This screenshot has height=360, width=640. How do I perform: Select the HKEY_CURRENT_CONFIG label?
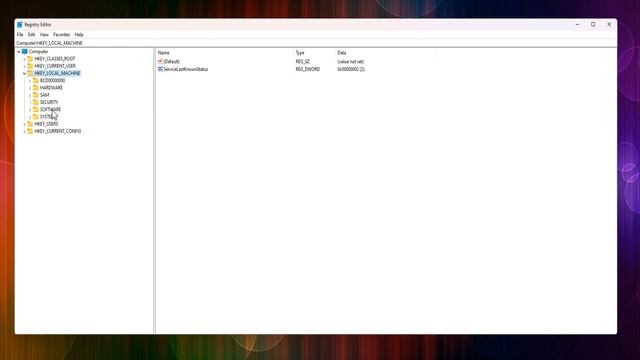[x=58, y=131]
